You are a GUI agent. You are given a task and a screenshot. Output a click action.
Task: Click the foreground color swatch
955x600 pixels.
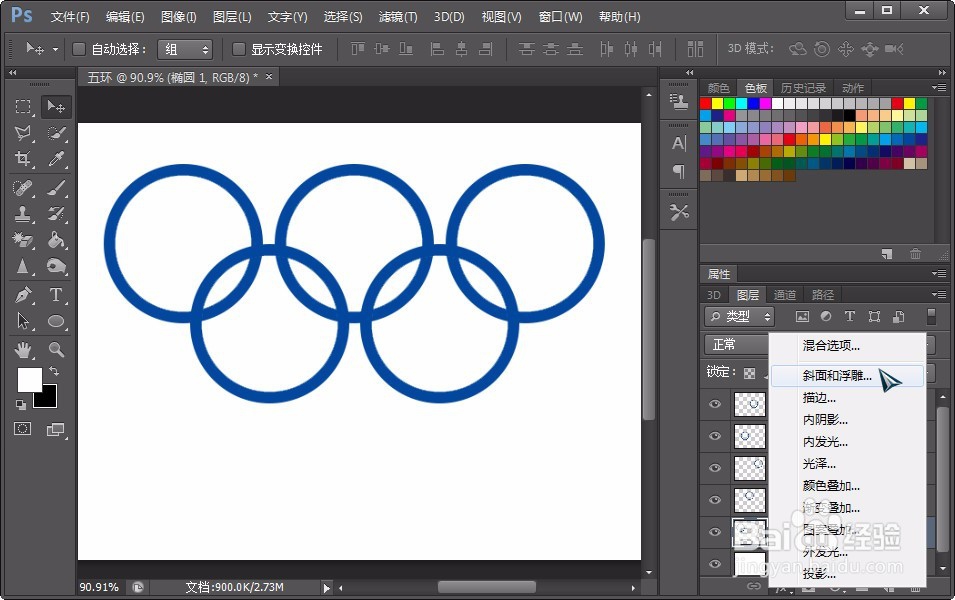point(29,379)
